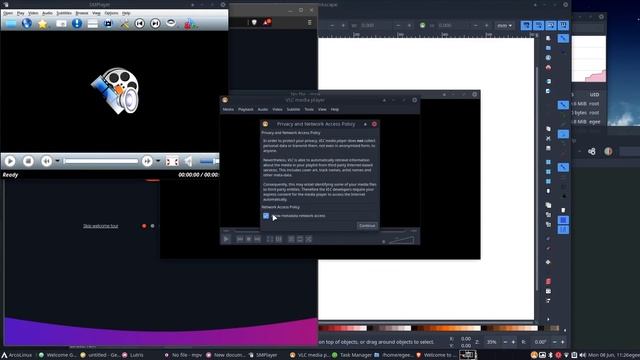
Task: Open VLC's View menu
Action: tap(322, 109)
